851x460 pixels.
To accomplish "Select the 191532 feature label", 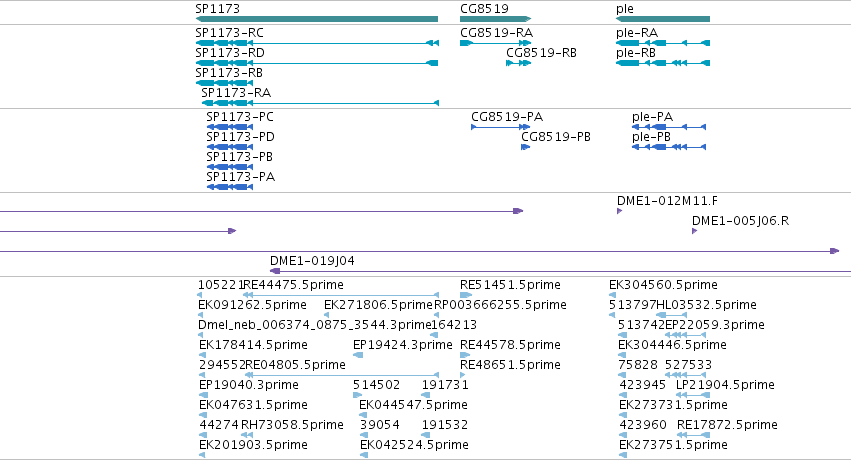I will (x=445, y=425).
